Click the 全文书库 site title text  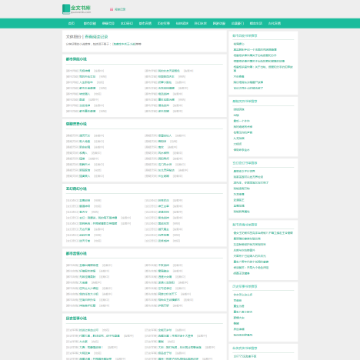pyautogui.click(x=81, y=8)
